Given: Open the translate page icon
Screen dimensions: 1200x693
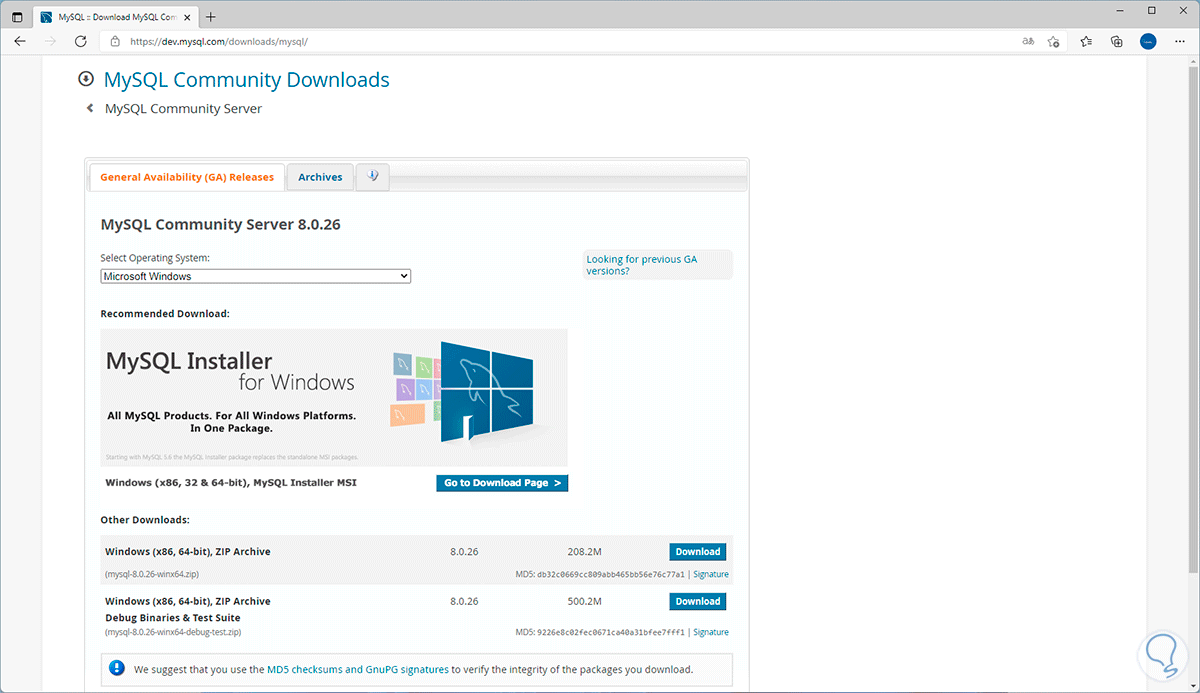Looking at the screenshot, I should pos(1028,41).
